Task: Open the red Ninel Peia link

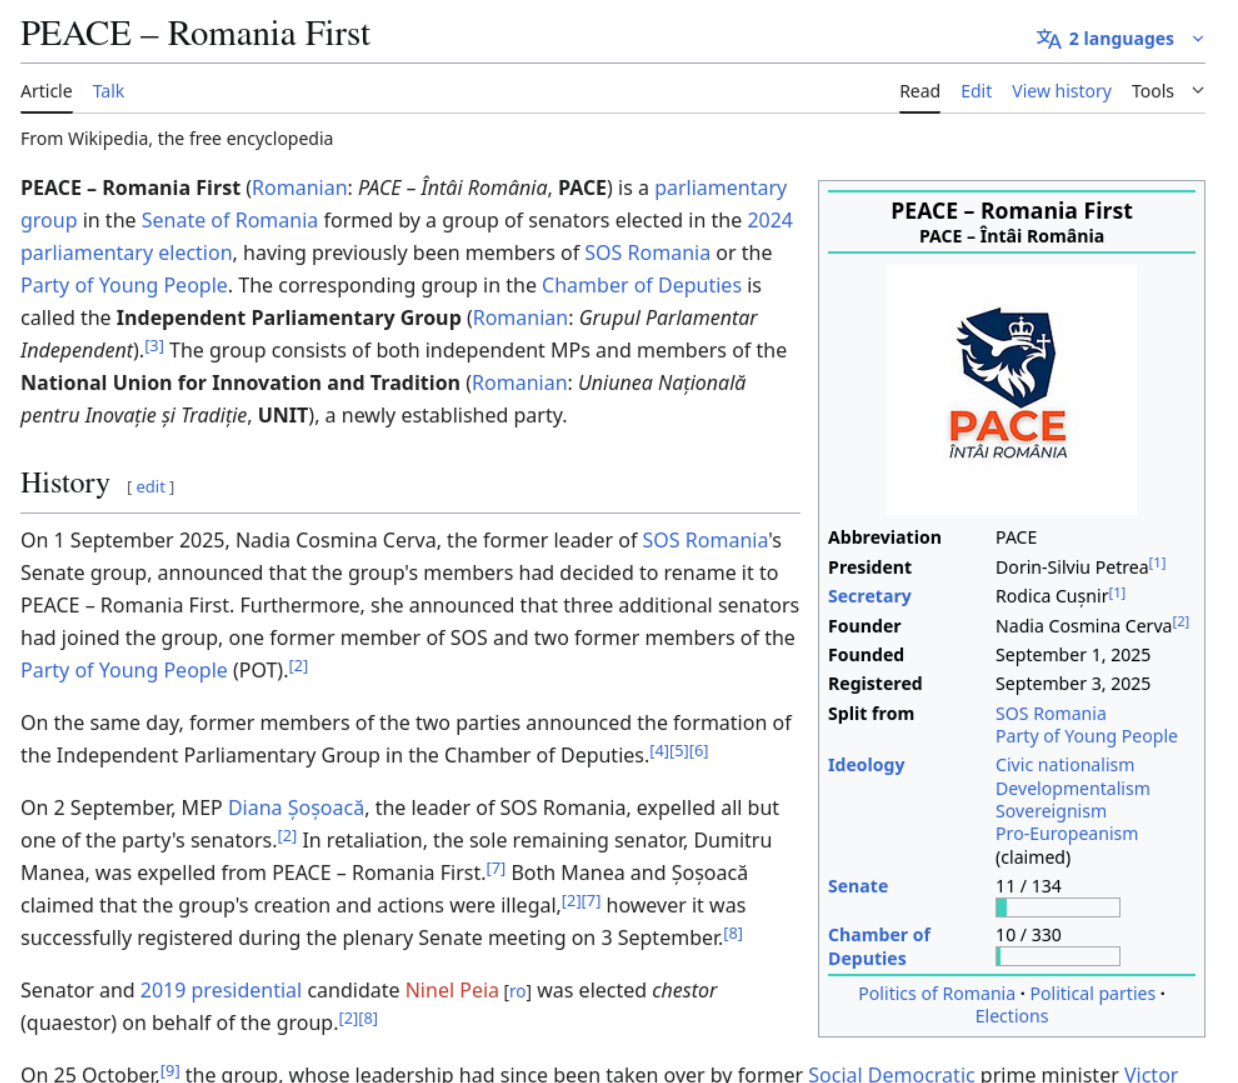Action: (x=451, y=990)
